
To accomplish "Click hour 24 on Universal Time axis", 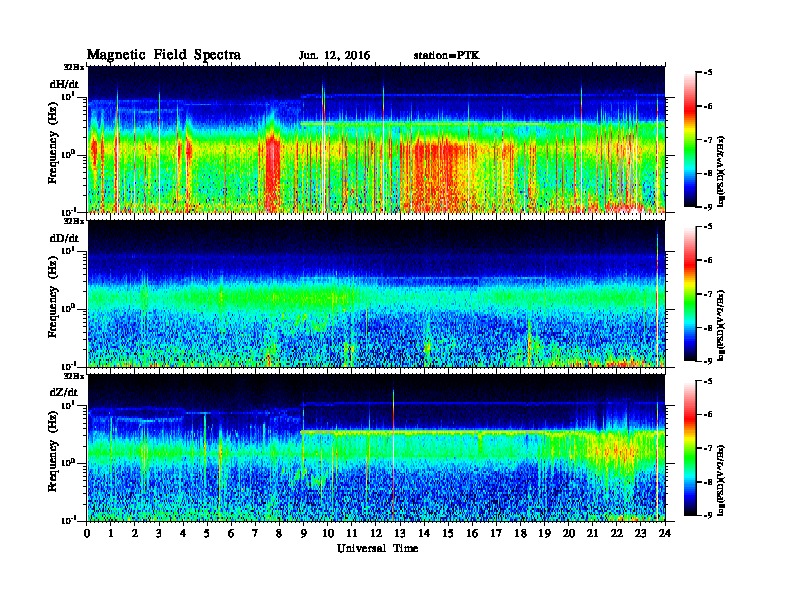I will tap(665, 533).
